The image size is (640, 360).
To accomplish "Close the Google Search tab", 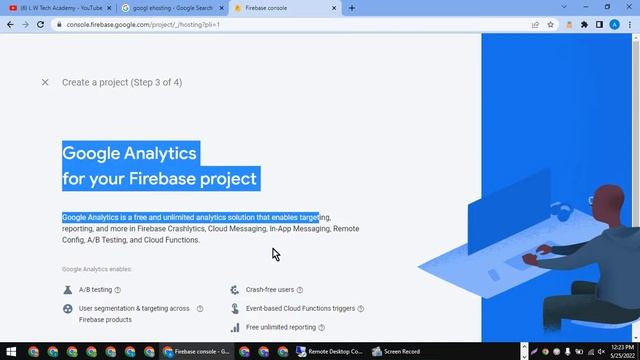I will pos(222,8).
